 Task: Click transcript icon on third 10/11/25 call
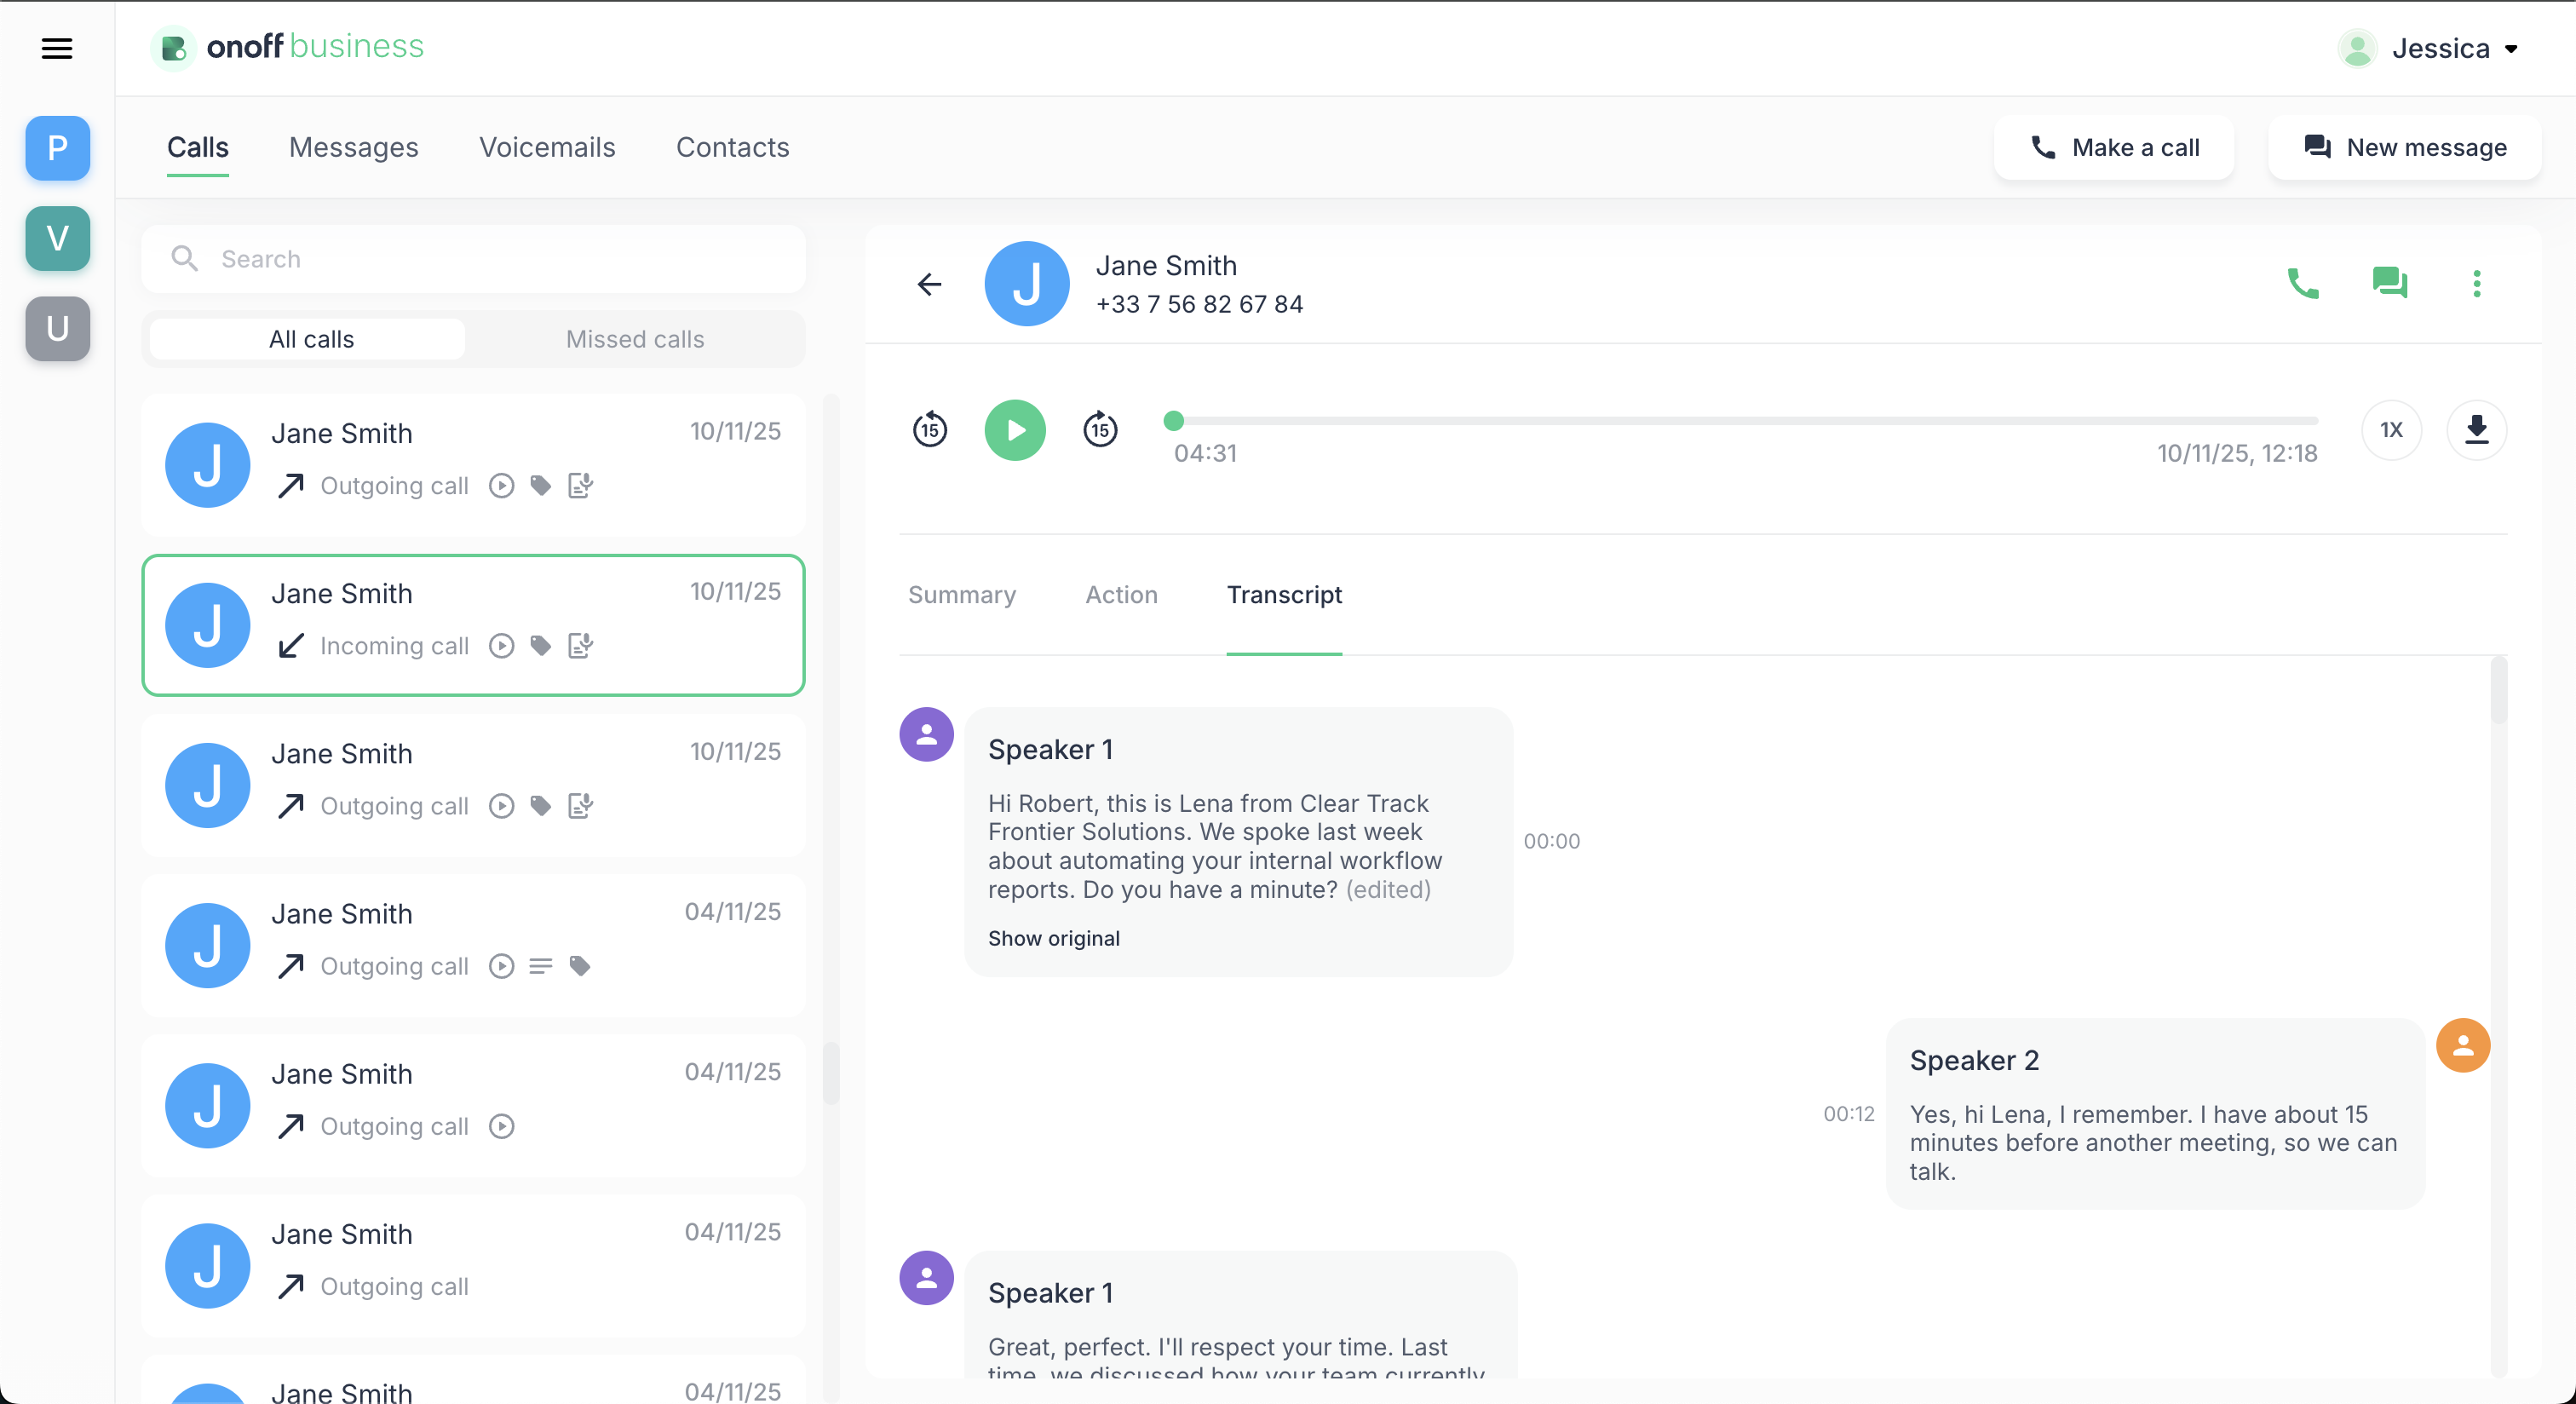coord(581,806)
